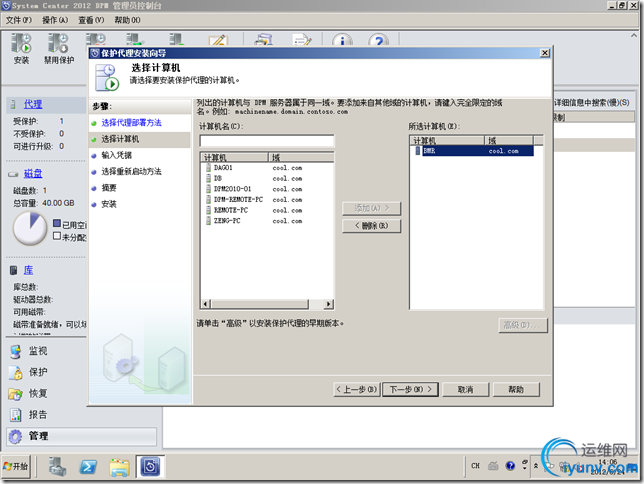Select DPM2010-01 in the computer list

point(232,189)
